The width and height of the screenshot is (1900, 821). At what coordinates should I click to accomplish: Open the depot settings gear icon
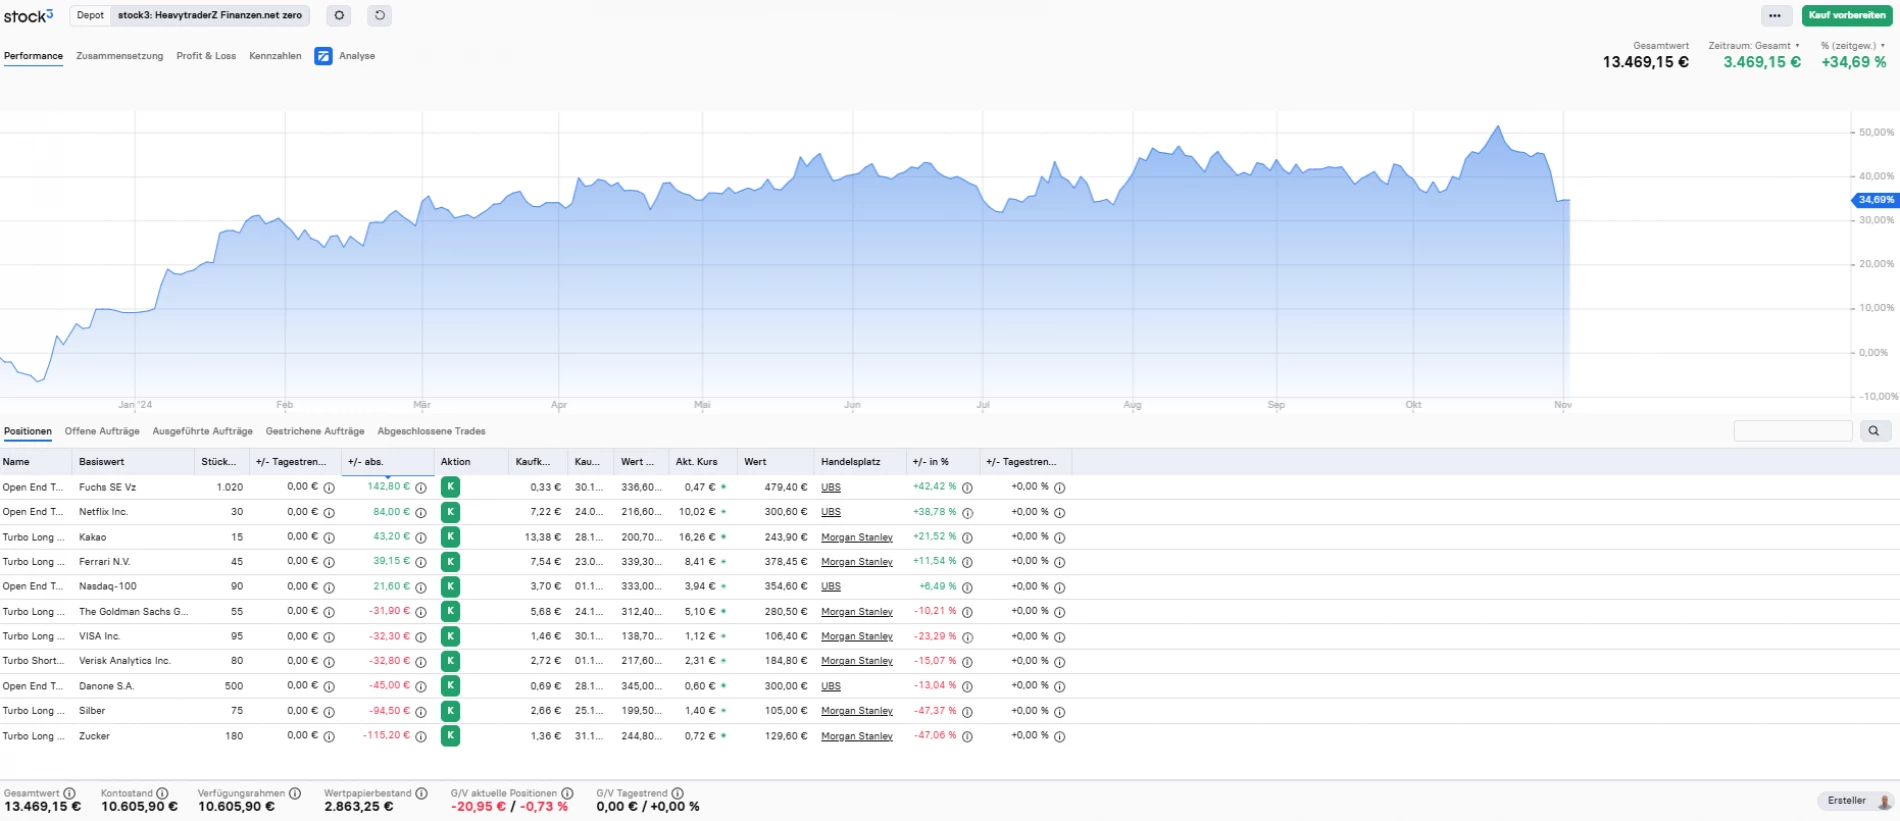click(339, 16)
